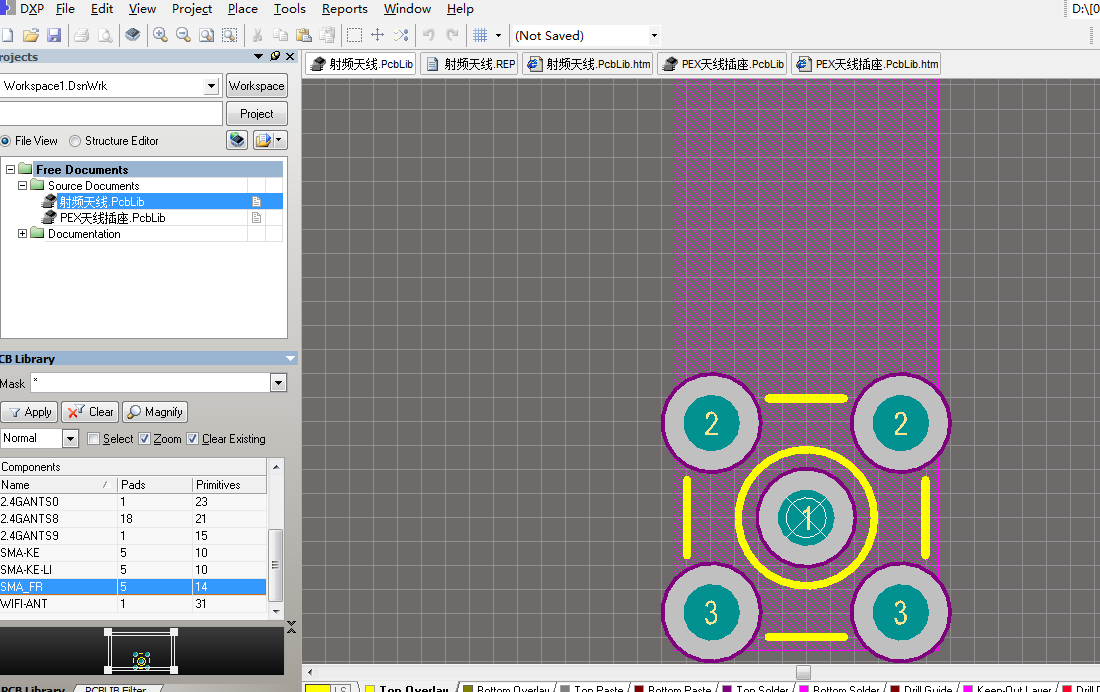Select the Structure Editor radio button
Screen dimensions: 1100x692
pyautogui.click(x=75, y=141)
